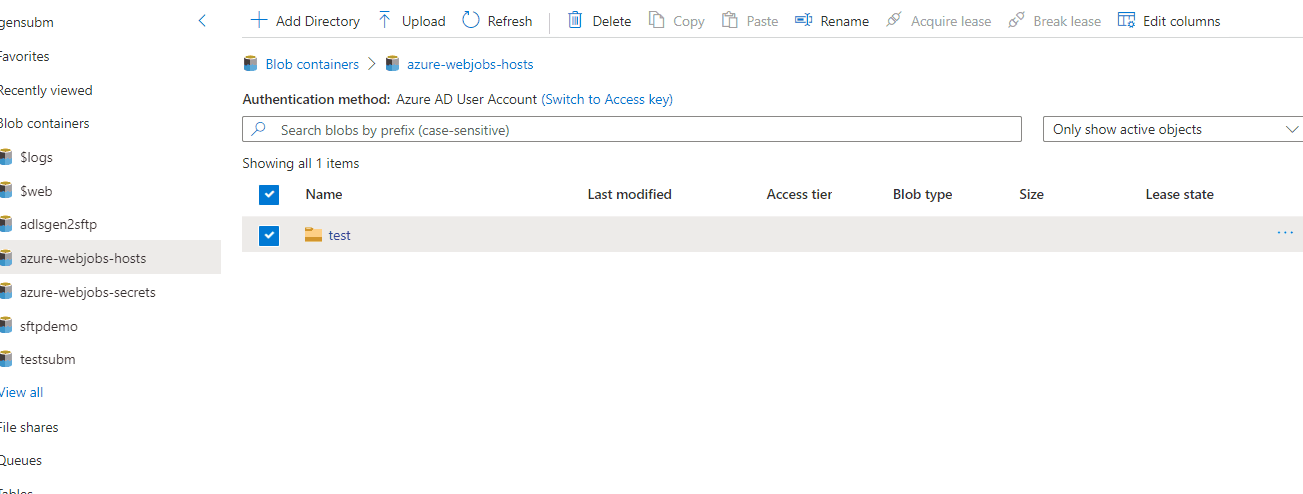Click the $web container icon

click(6, 191)
